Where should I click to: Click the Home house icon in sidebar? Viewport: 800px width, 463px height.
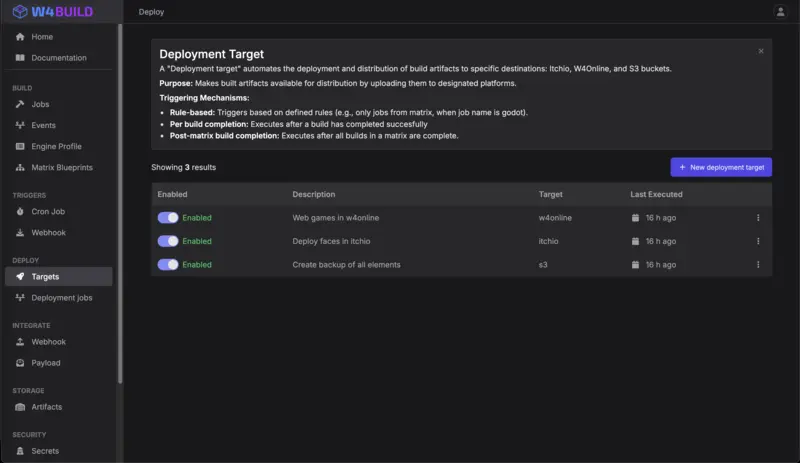tap(20, 37)
